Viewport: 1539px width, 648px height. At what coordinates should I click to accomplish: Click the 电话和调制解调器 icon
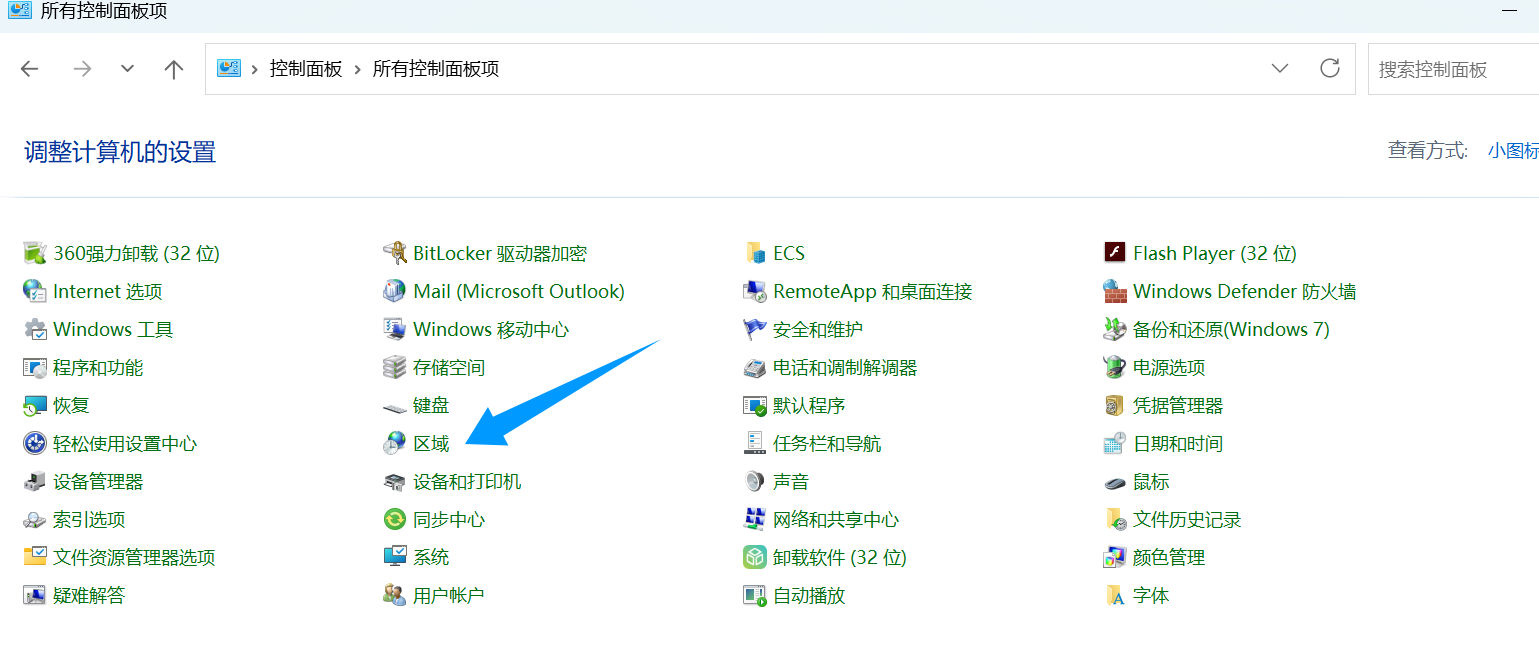click(x=755, y=367)
